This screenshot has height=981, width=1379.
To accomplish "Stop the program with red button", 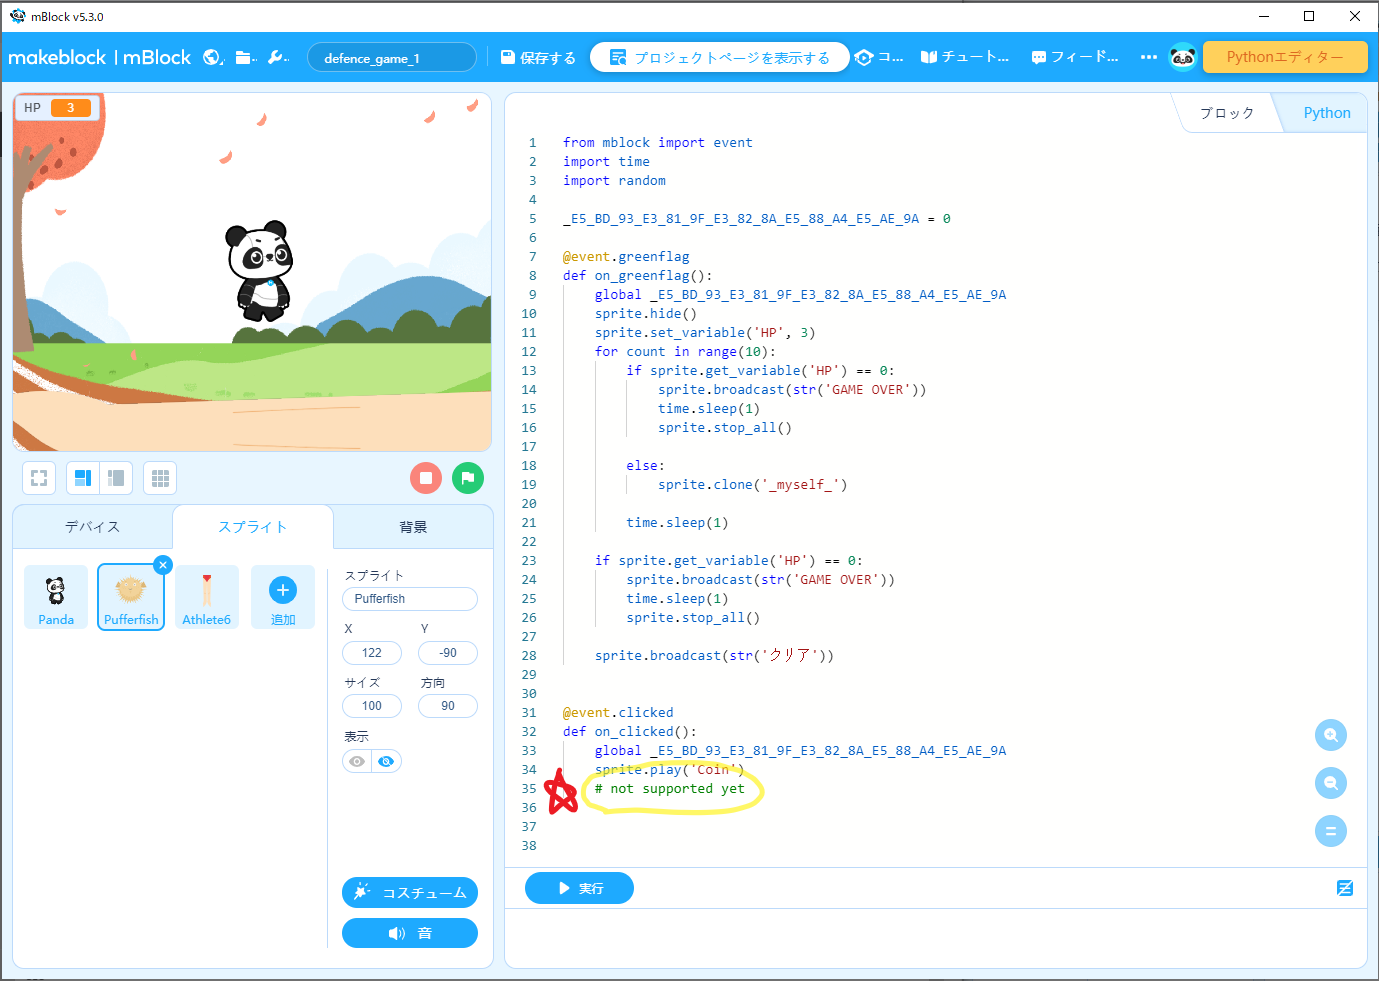I will 426,478.
